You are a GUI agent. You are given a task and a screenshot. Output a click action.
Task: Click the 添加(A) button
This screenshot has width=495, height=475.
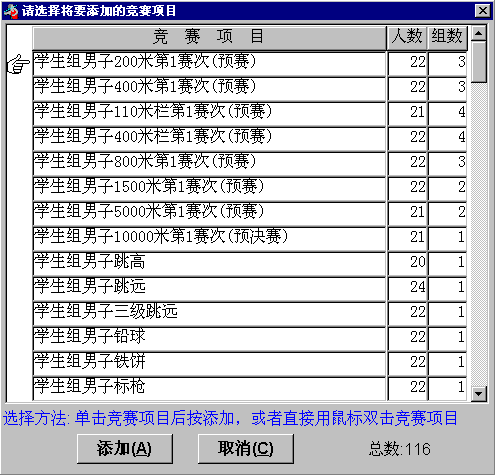(125, 449)
